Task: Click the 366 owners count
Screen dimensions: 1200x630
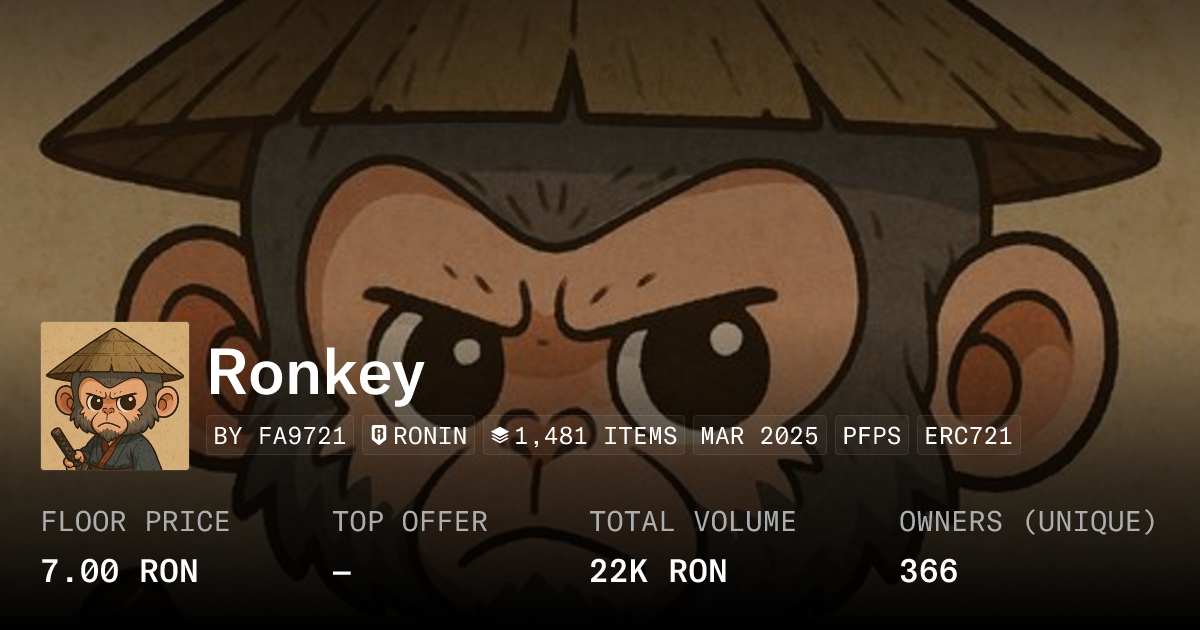Action: click(929, 572)
